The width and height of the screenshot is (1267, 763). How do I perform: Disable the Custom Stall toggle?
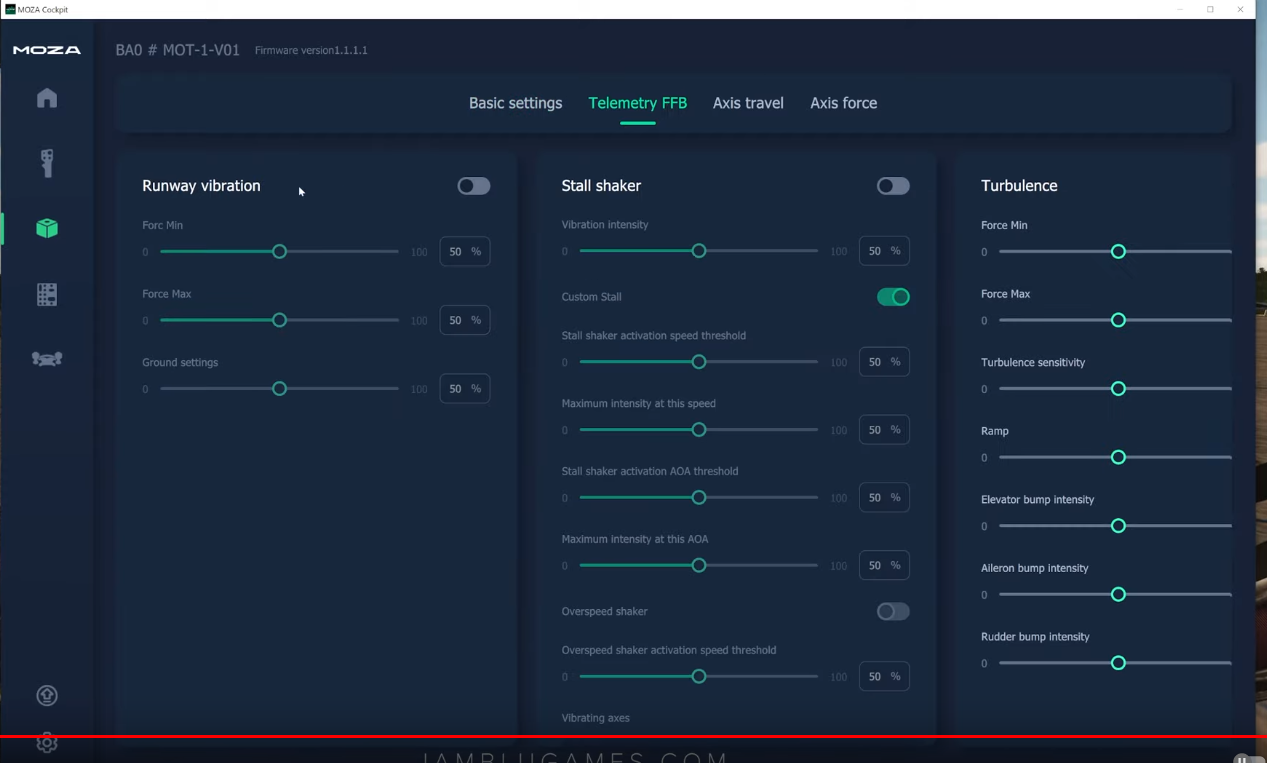pyautogui.click(x=893, y=297)
